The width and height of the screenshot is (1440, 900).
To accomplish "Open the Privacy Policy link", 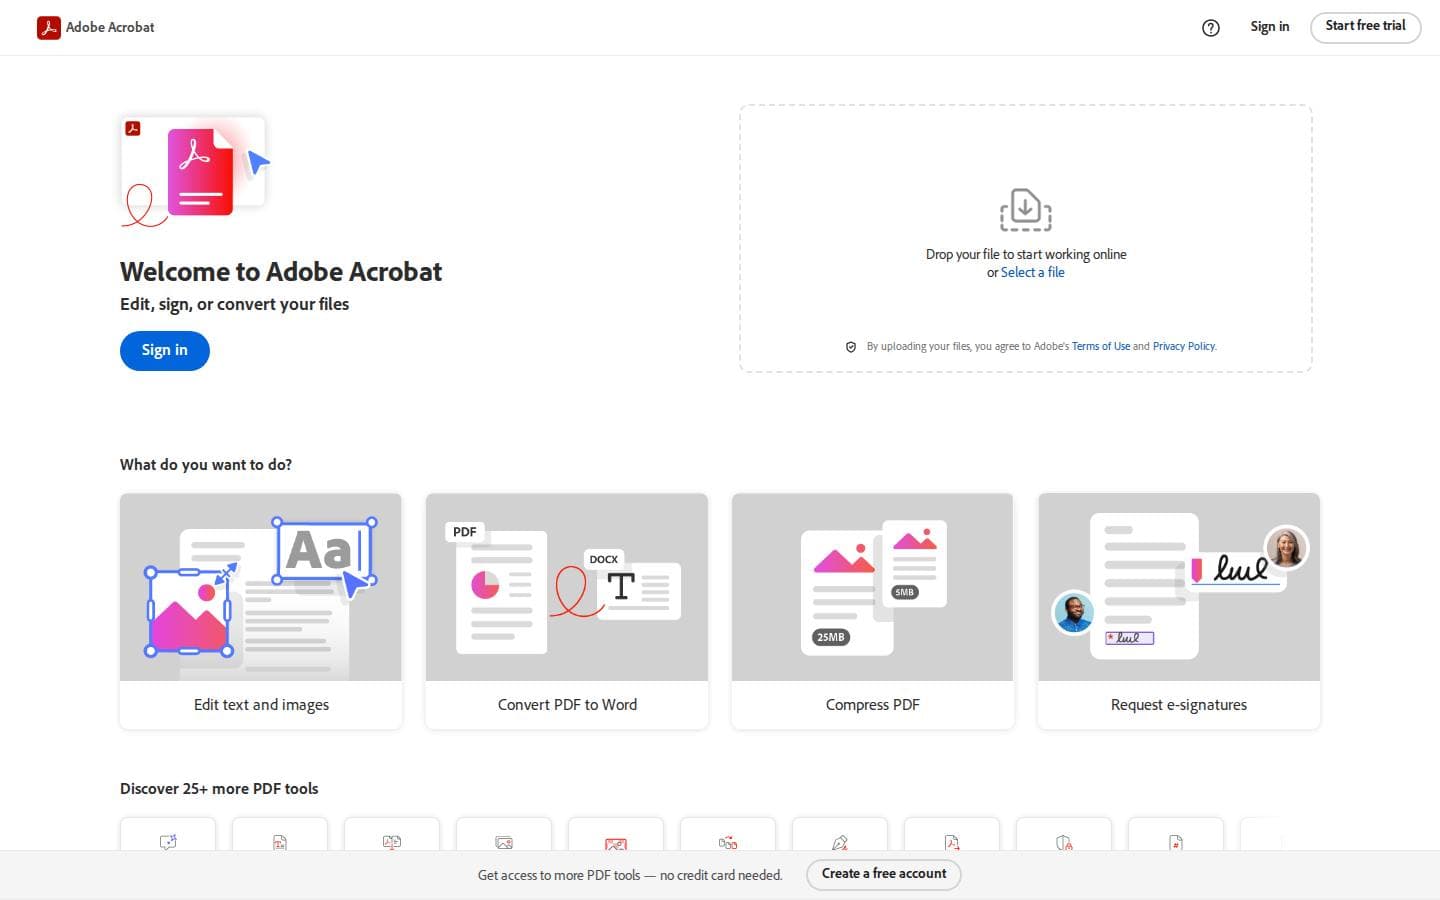I will click(x=1184, y=346).
